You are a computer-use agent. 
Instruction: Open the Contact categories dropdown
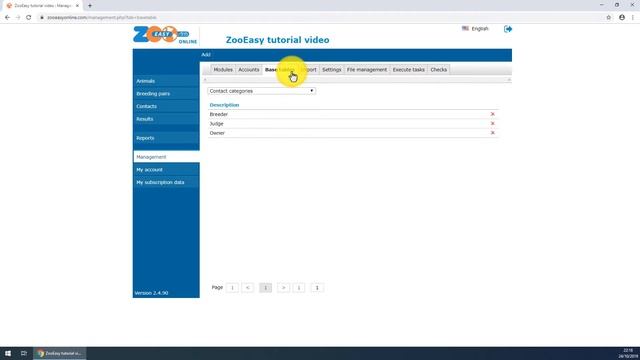(261, 91)
